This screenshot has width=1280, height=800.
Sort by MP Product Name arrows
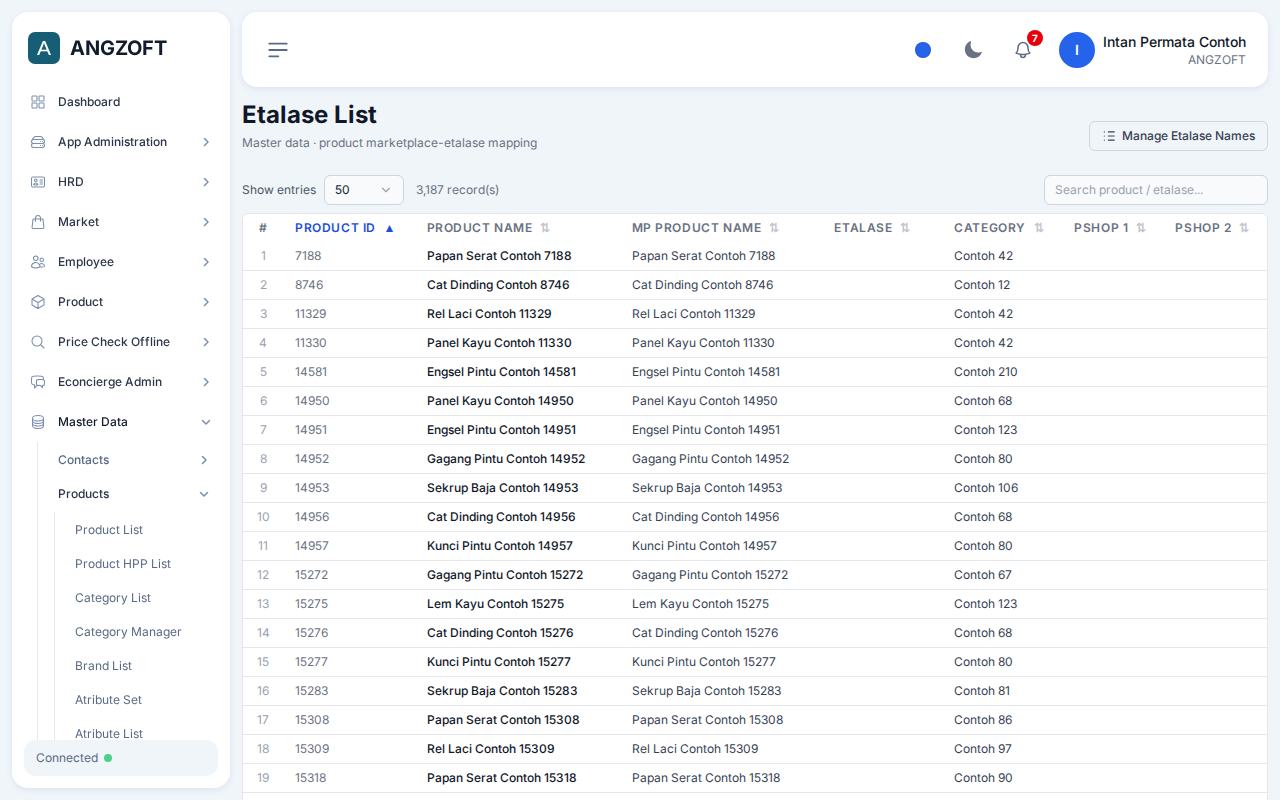[x=774, y=228]
